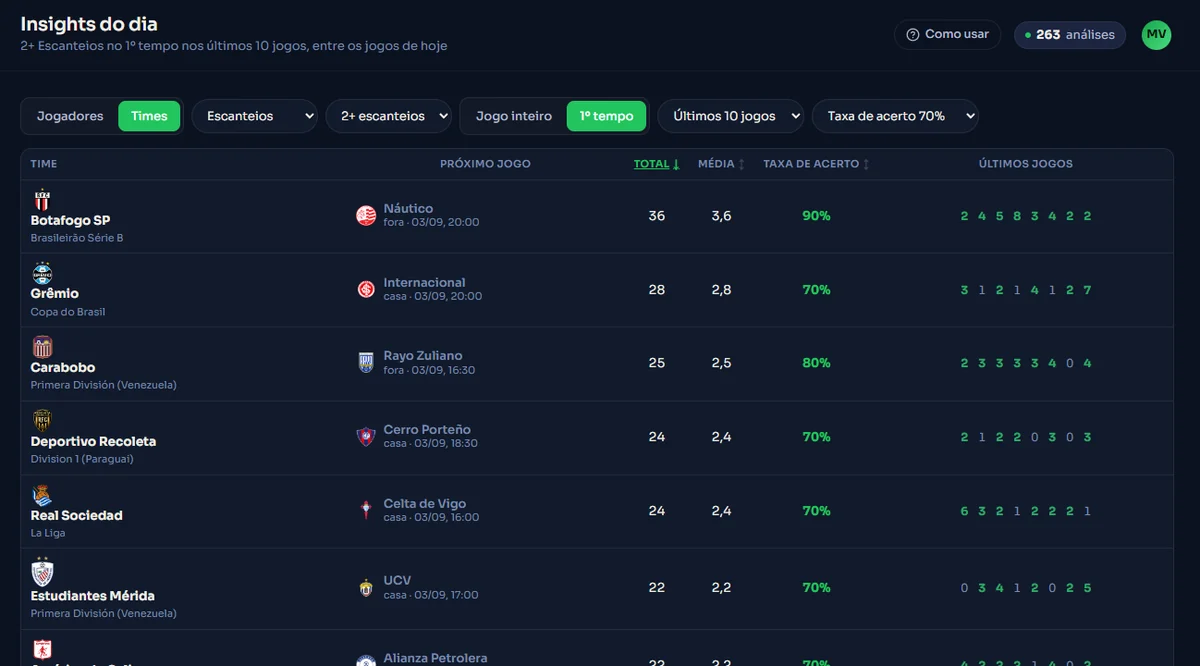
Task: Click the 90% hit rate for Botafogo SP
Action: pos(816,216)
